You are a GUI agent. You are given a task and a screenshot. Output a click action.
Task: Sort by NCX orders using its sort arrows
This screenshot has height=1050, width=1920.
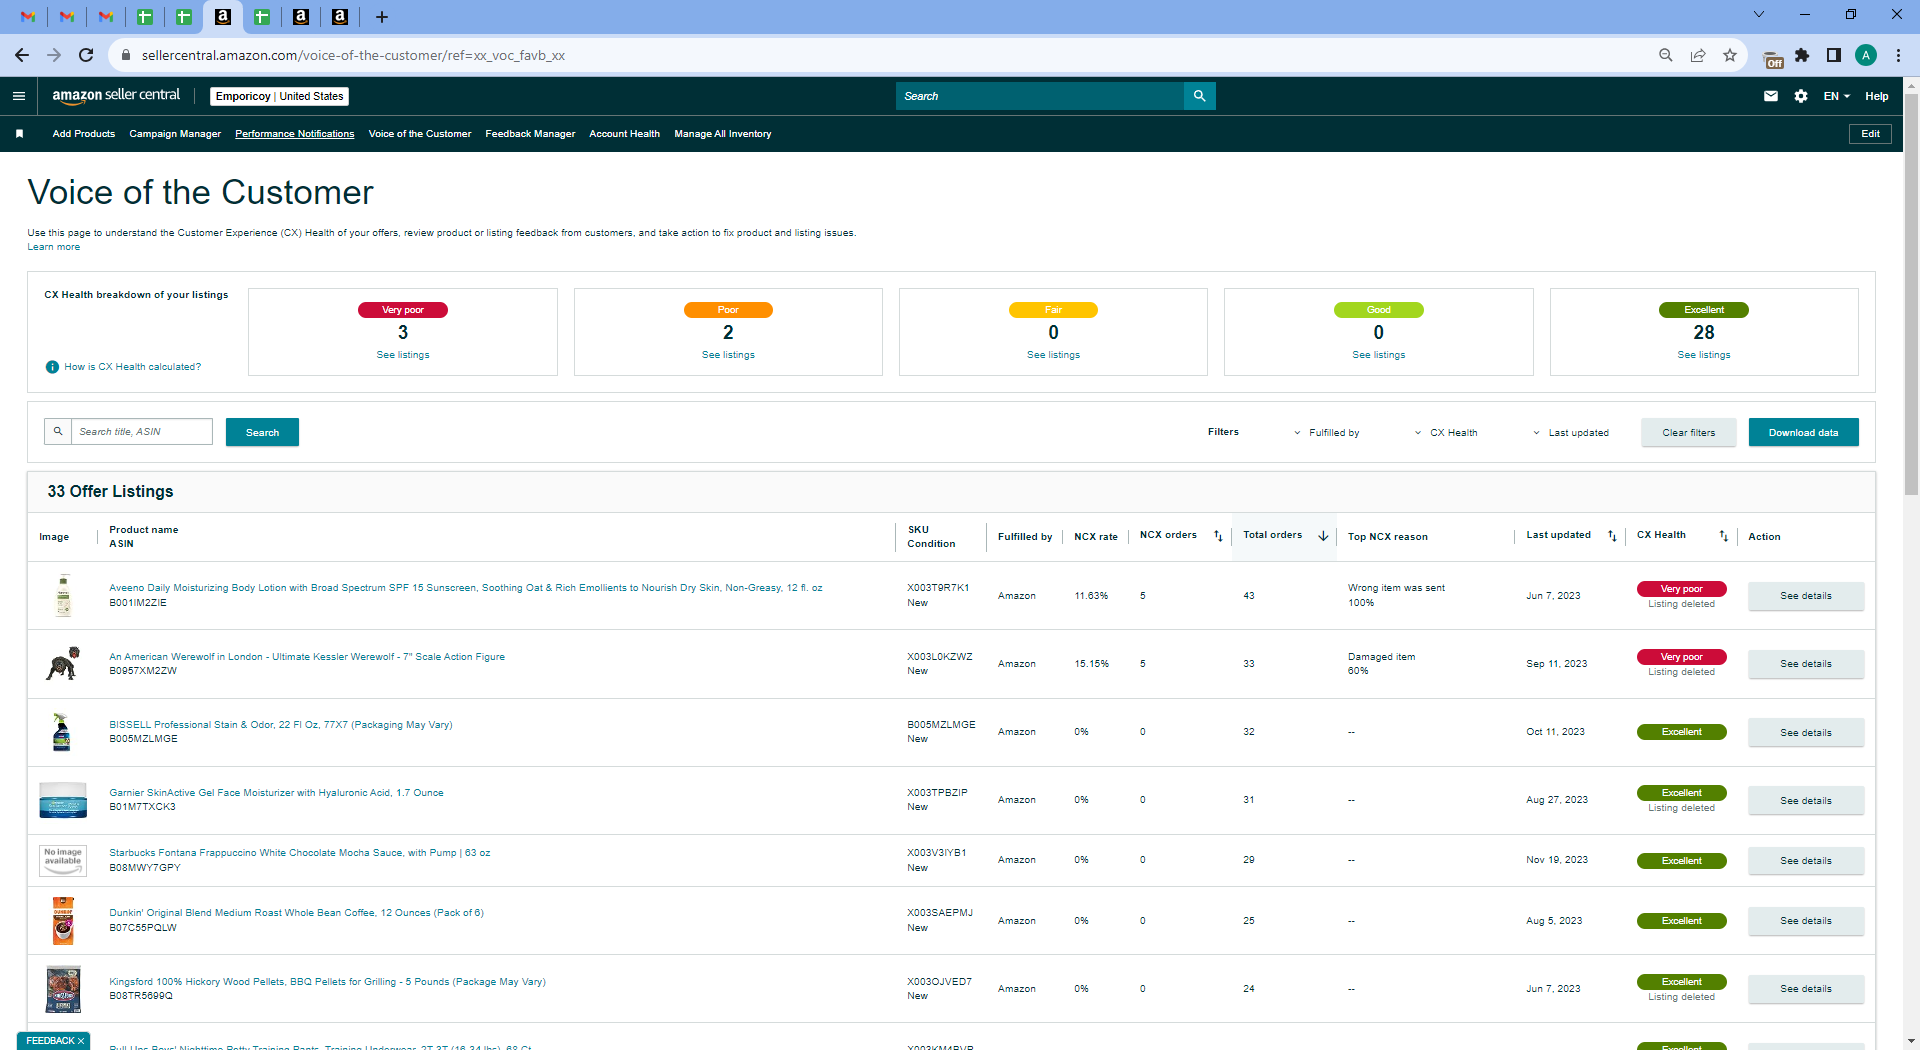point(1218,536)
